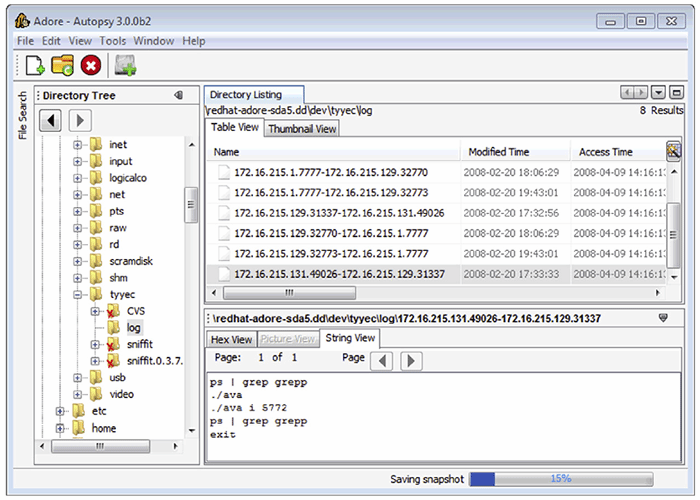Click the Add Image toolbar icon
700x500 pixels.
126,66
